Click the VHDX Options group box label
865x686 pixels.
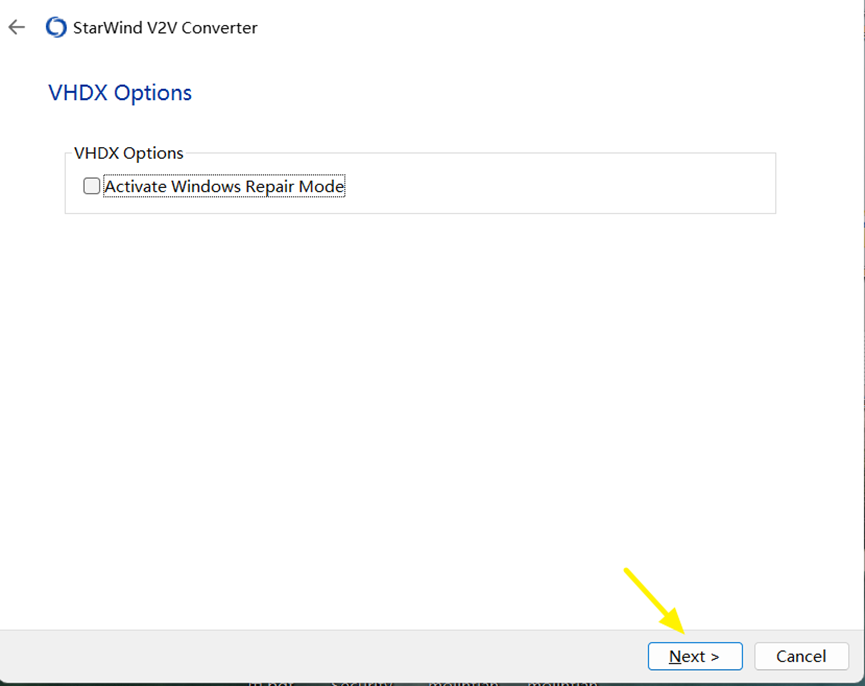point(129,153)
